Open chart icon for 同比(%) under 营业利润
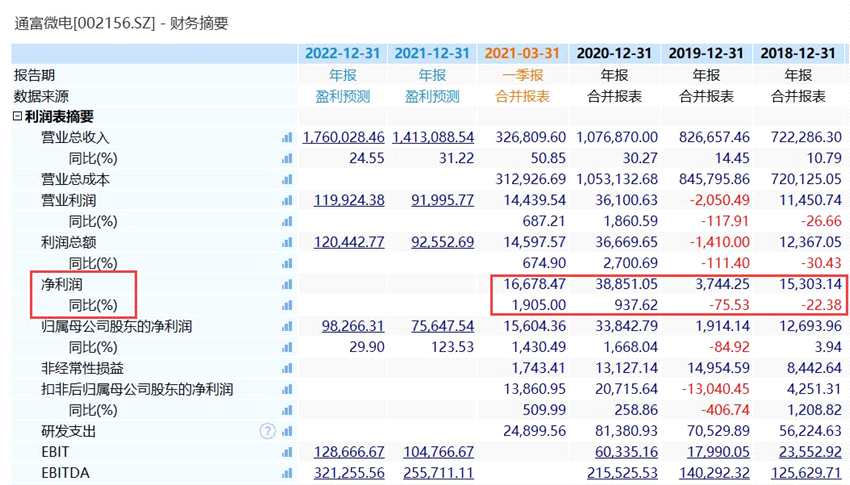850x485 pixels. point(287,221)
